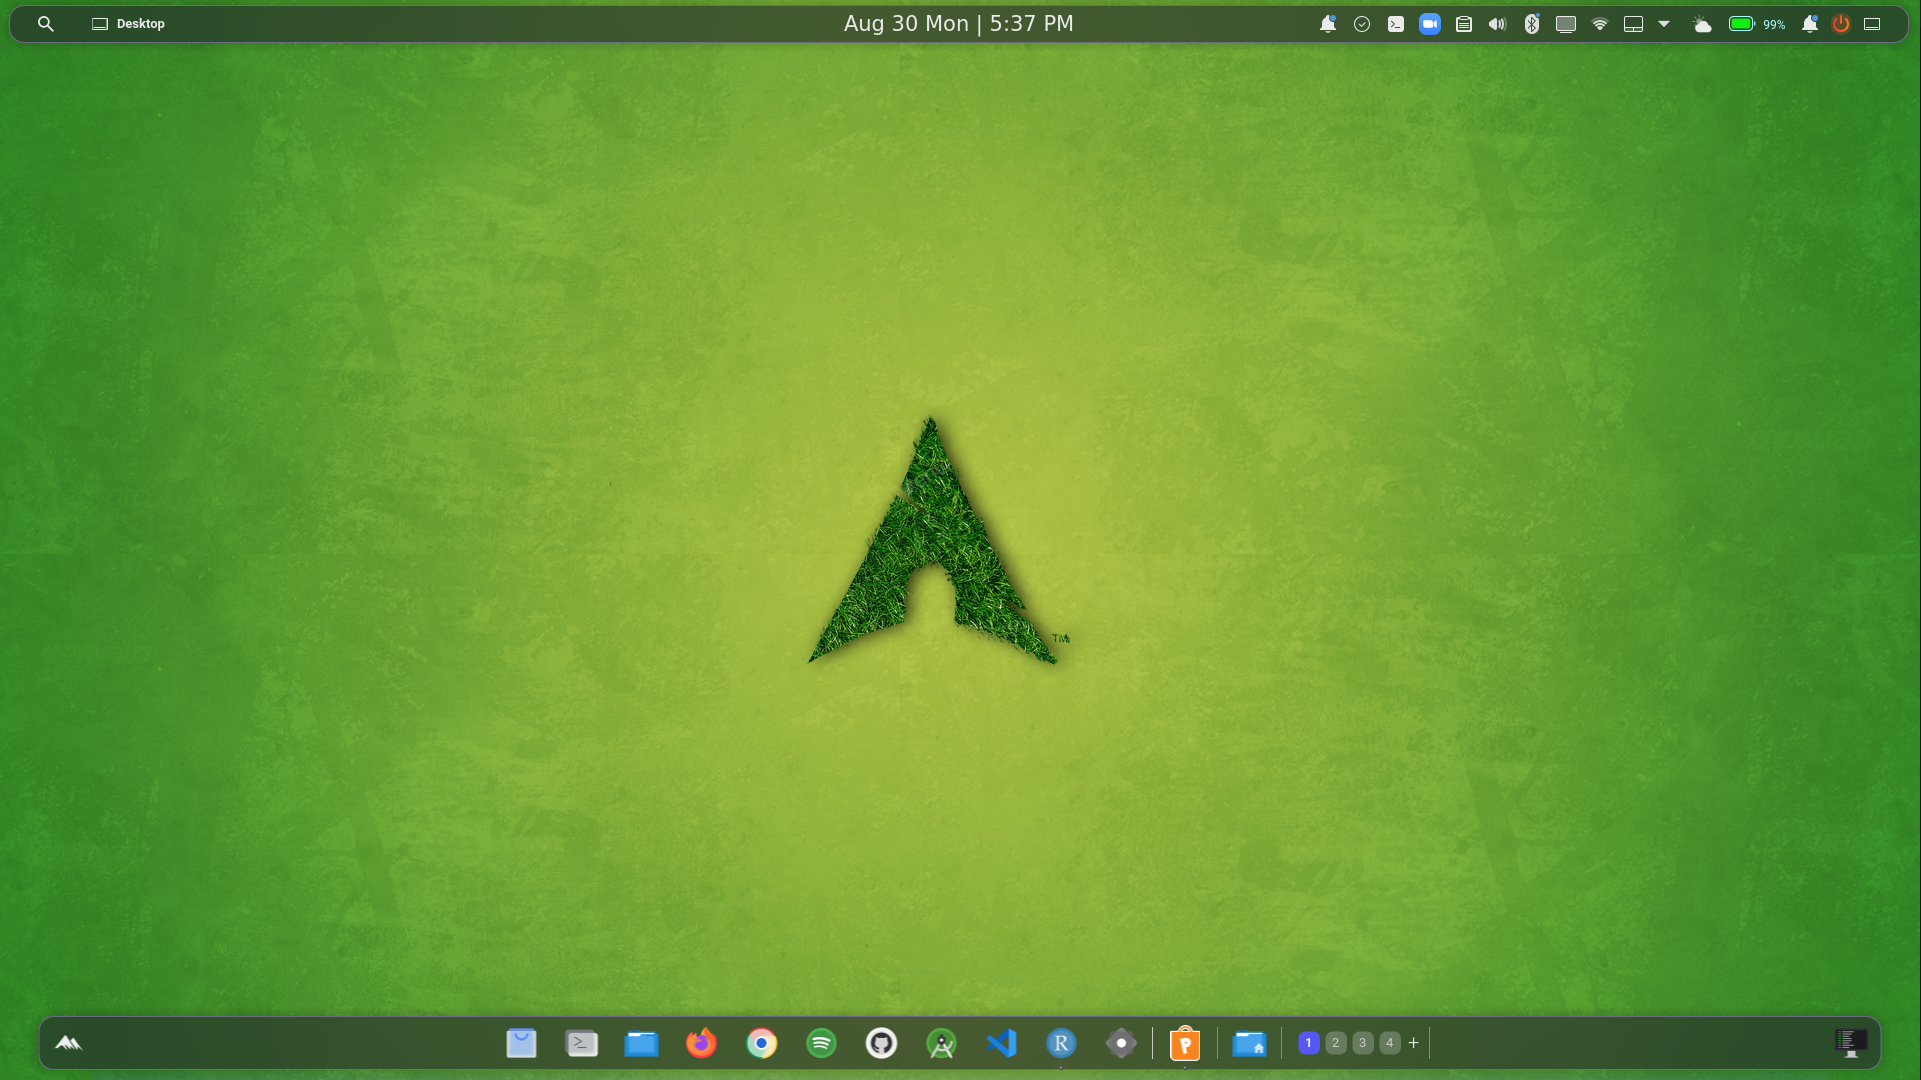The width and height of the screenshot is (1921, 1080).
Task: Launch the light blue shopping bag app in dock
Action: 521,1043
